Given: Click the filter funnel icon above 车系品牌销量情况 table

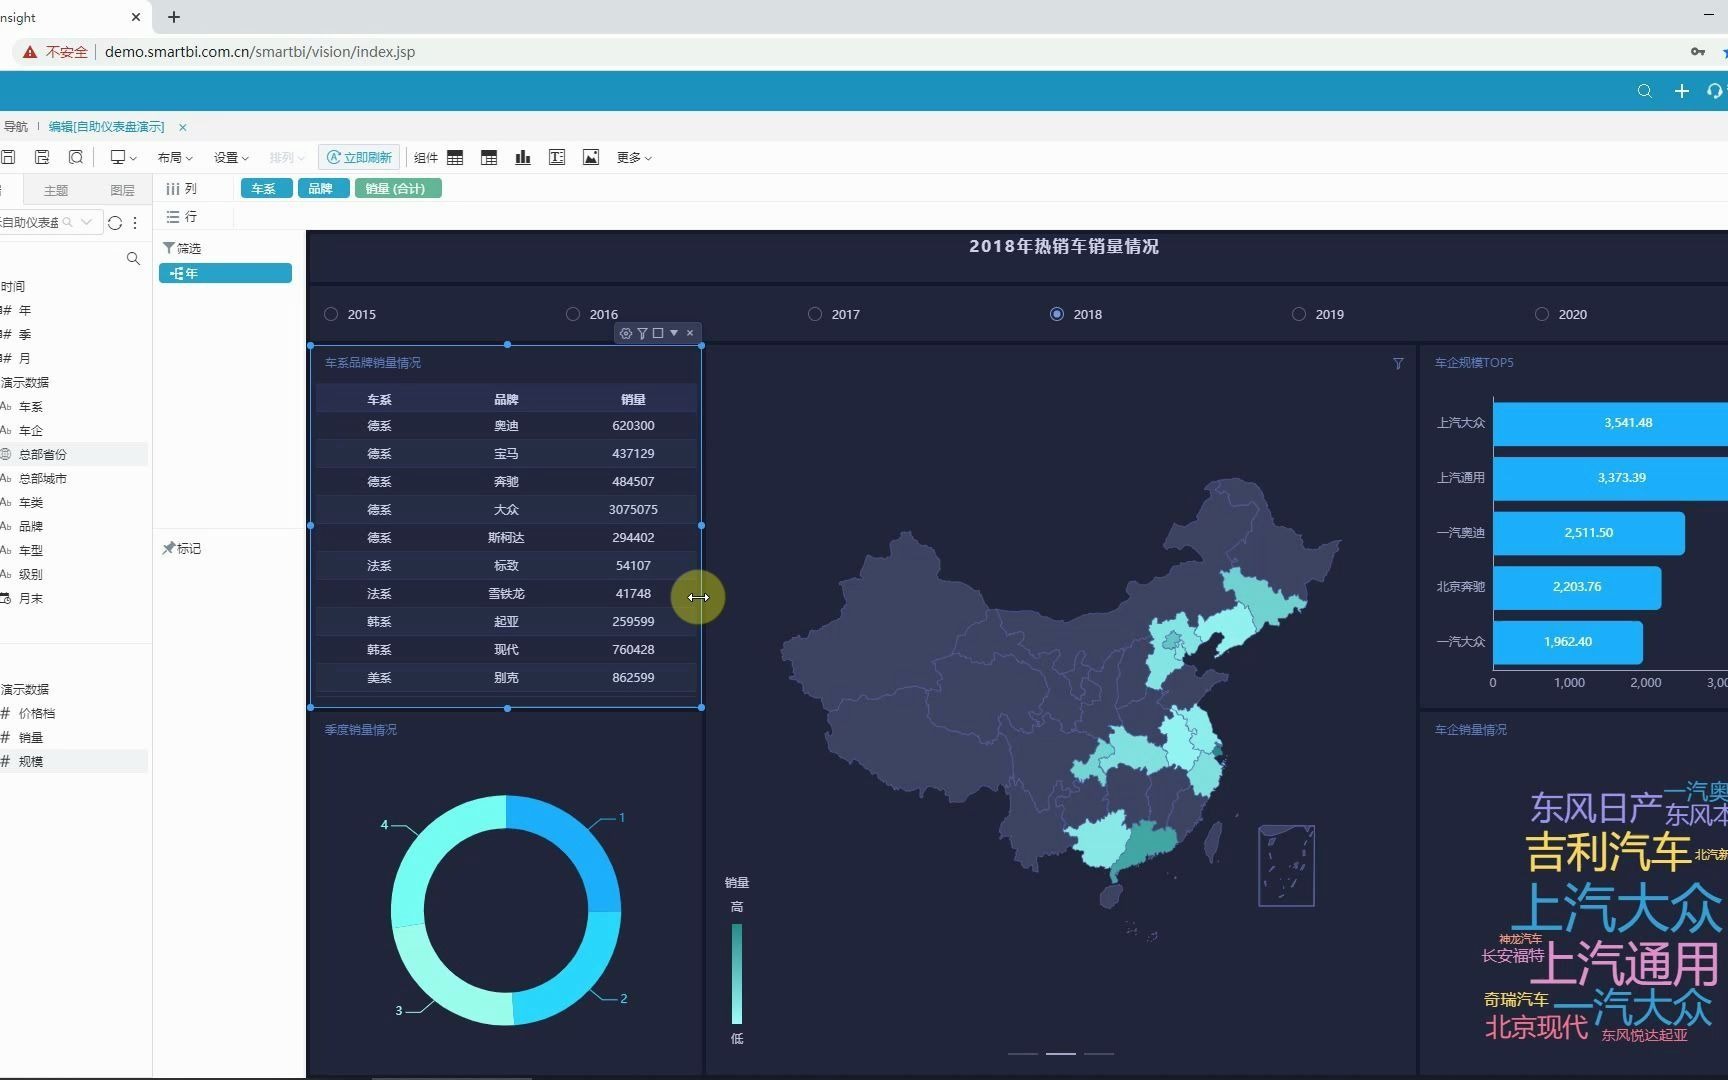Looking at the screenshot, I should tap(642, 333).
